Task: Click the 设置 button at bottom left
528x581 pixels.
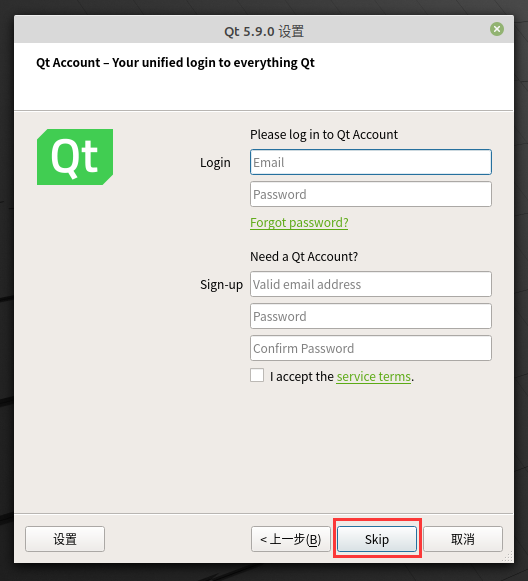Action: pyautogui.click(x=65, y=539)
